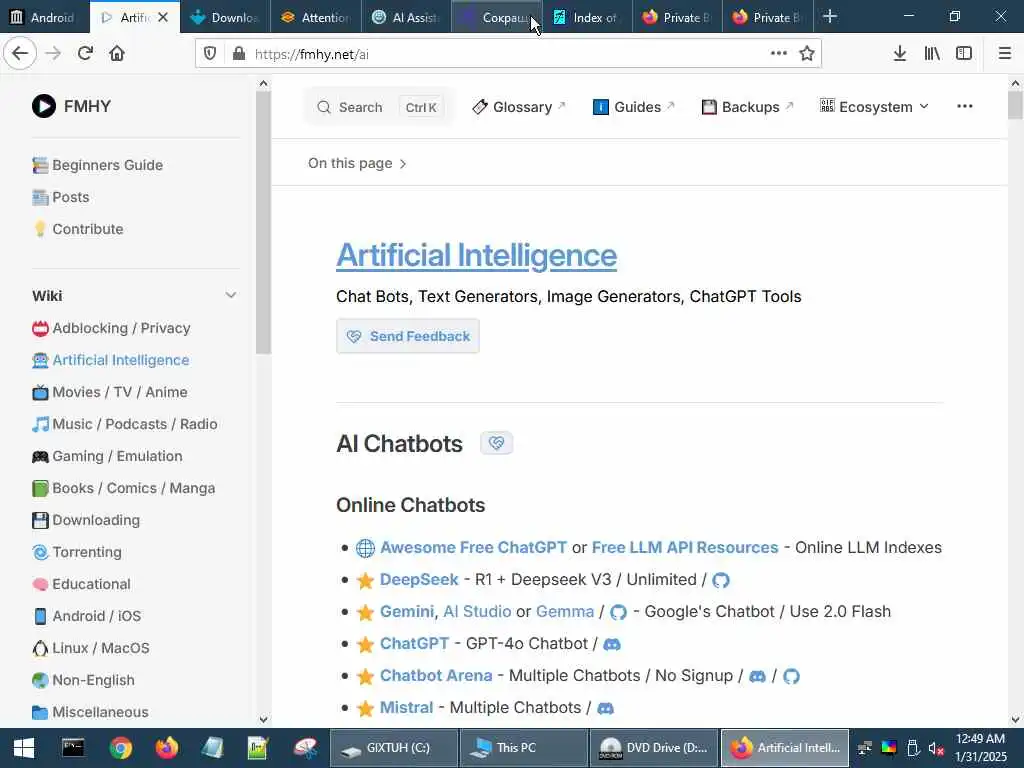
Task: Open Movies / TV / Anime wiki page
Action: point(110,392)
